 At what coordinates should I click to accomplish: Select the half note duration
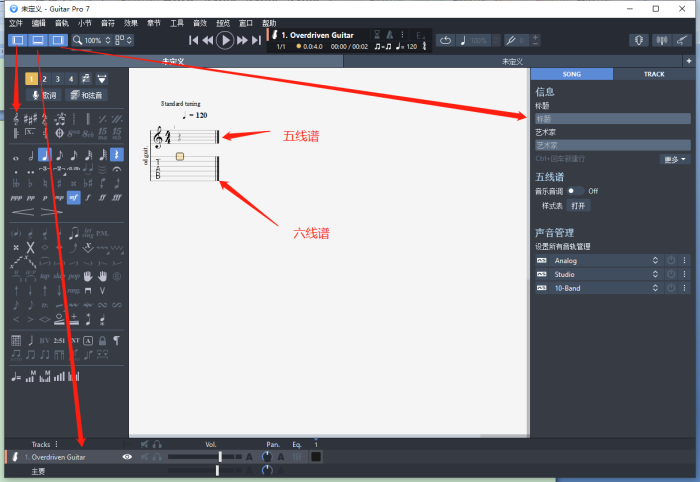(30, 155)
